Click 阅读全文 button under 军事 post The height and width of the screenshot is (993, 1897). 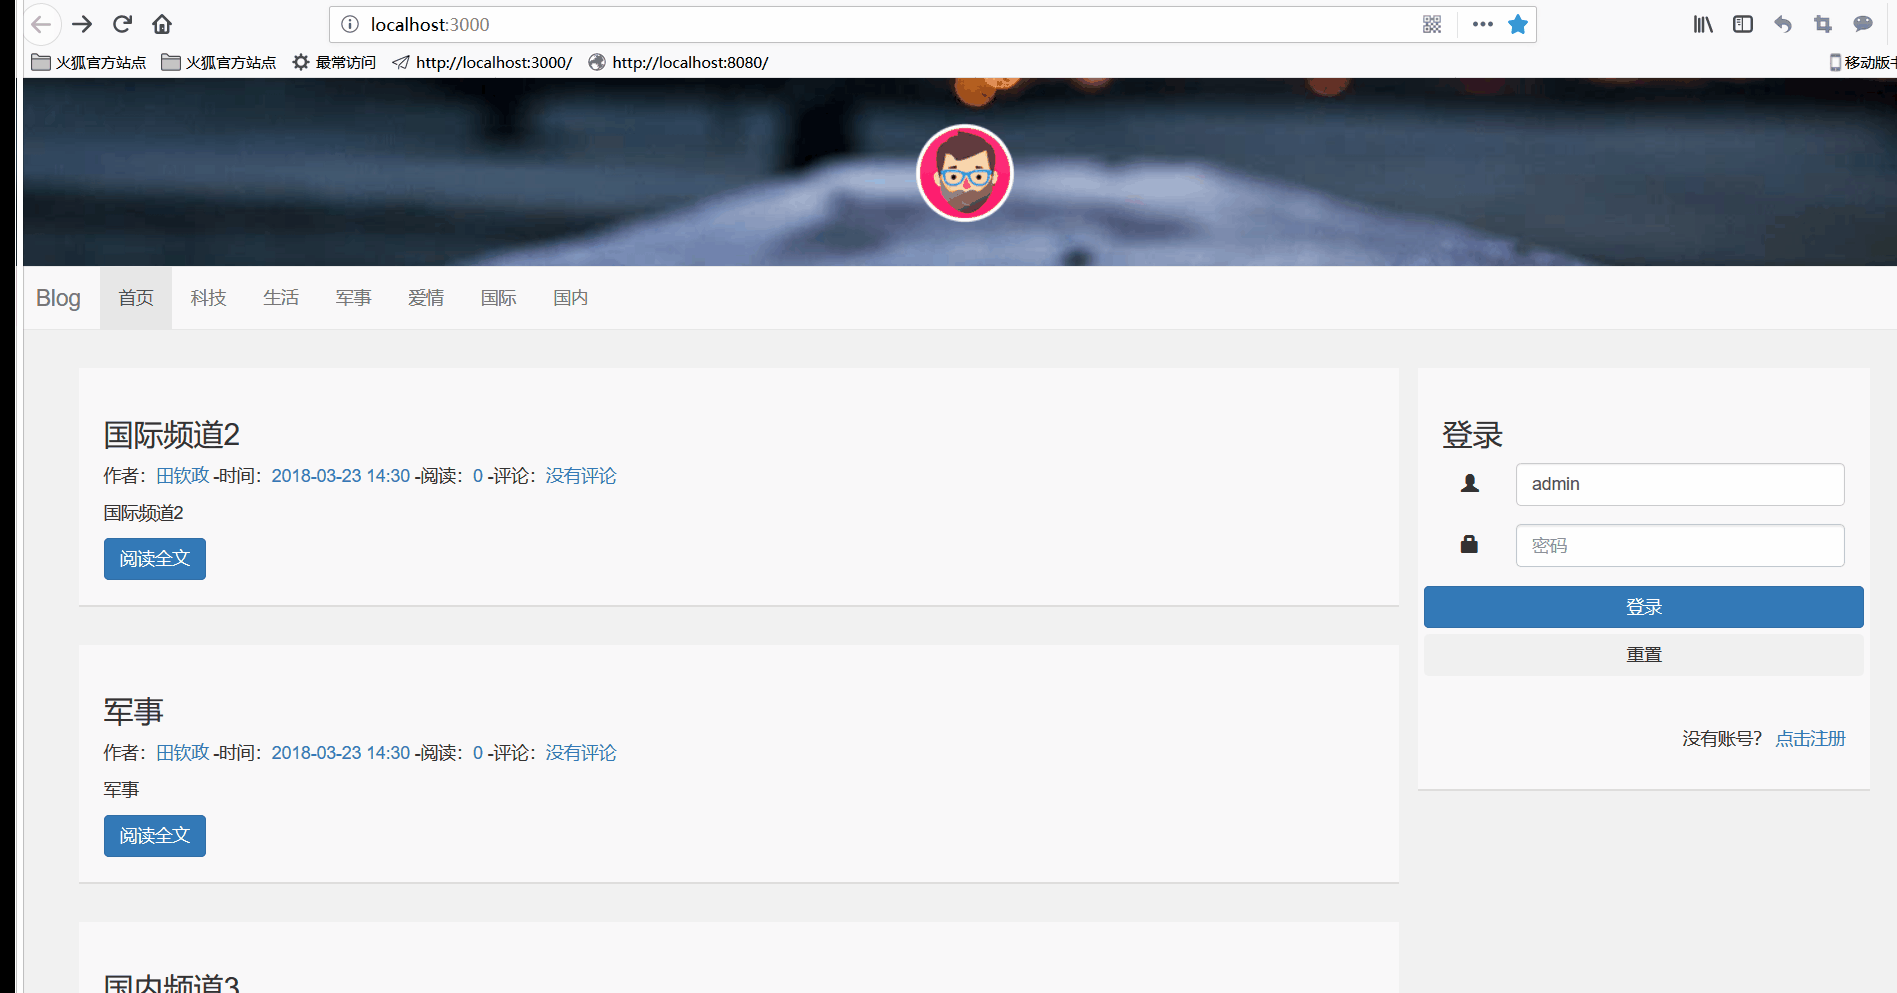[155, 836]
